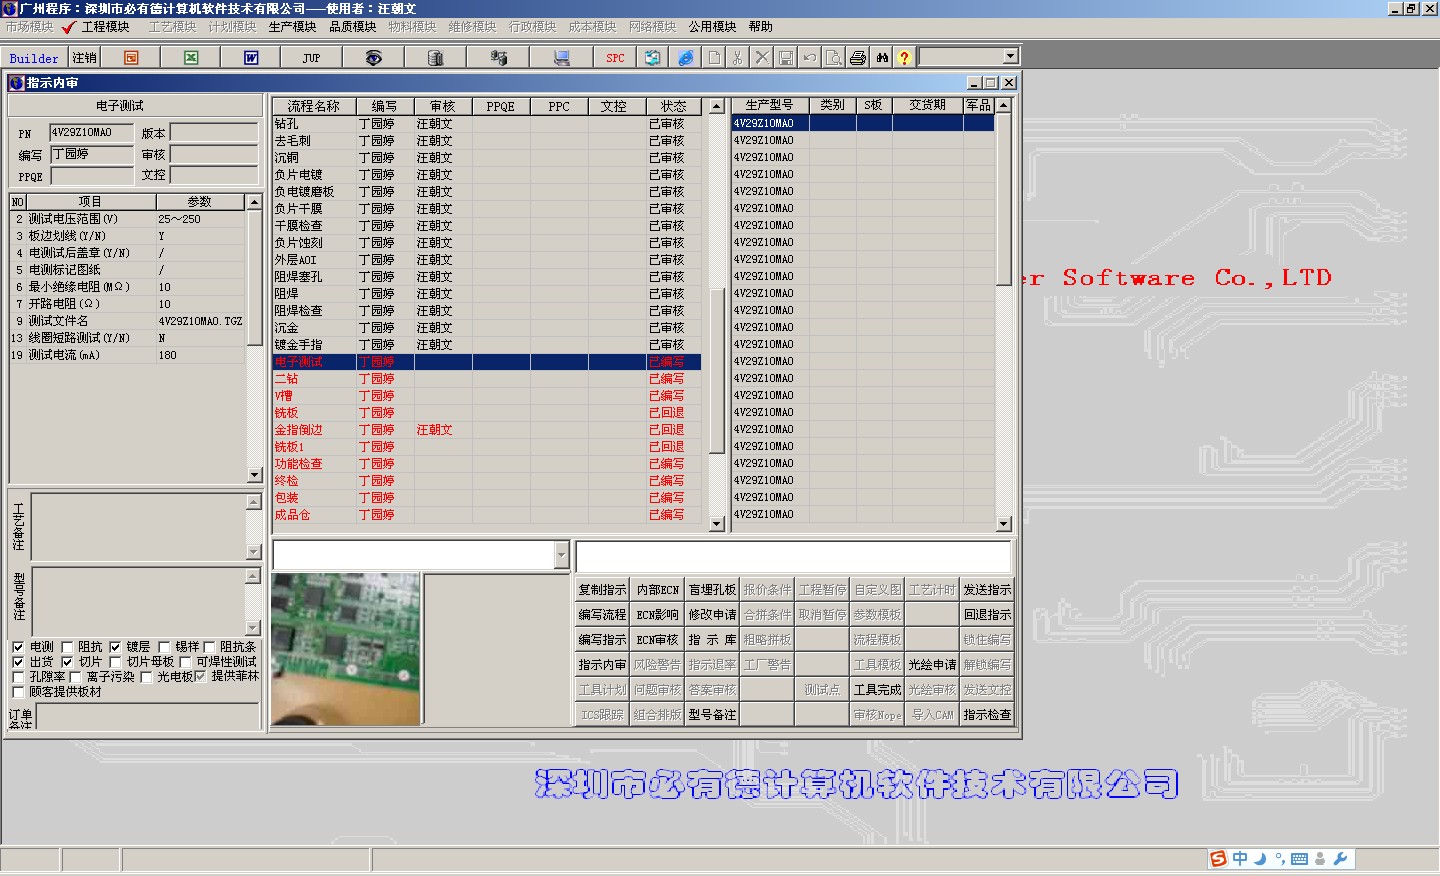The width and height of the screenshot is (1440, 876).
Task: Click the print preview toolbar icon
Action: (x=834, y=58)
